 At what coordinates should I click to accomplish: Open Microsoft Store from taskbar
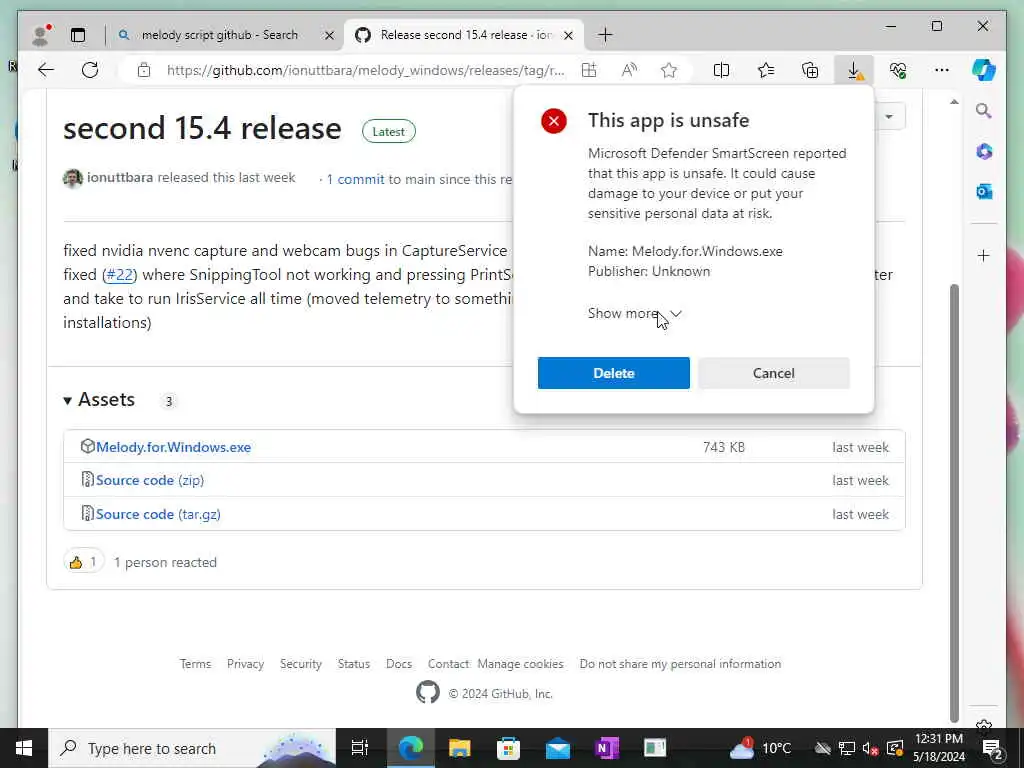point(508,748)
